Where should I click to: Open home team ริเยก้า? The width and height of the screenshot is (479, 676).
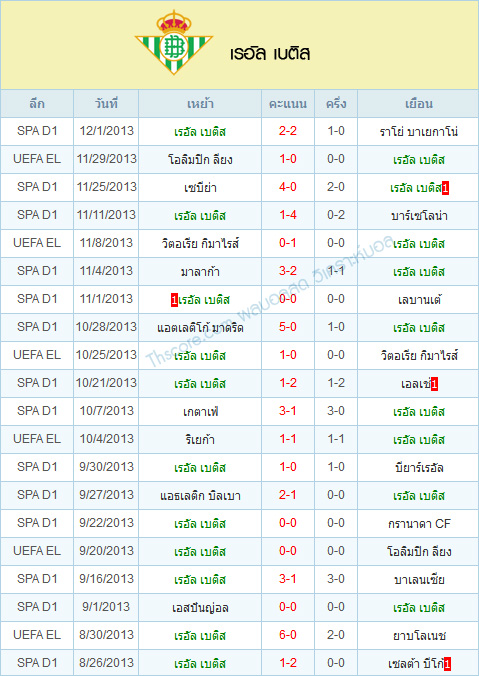tap(200, 440)
